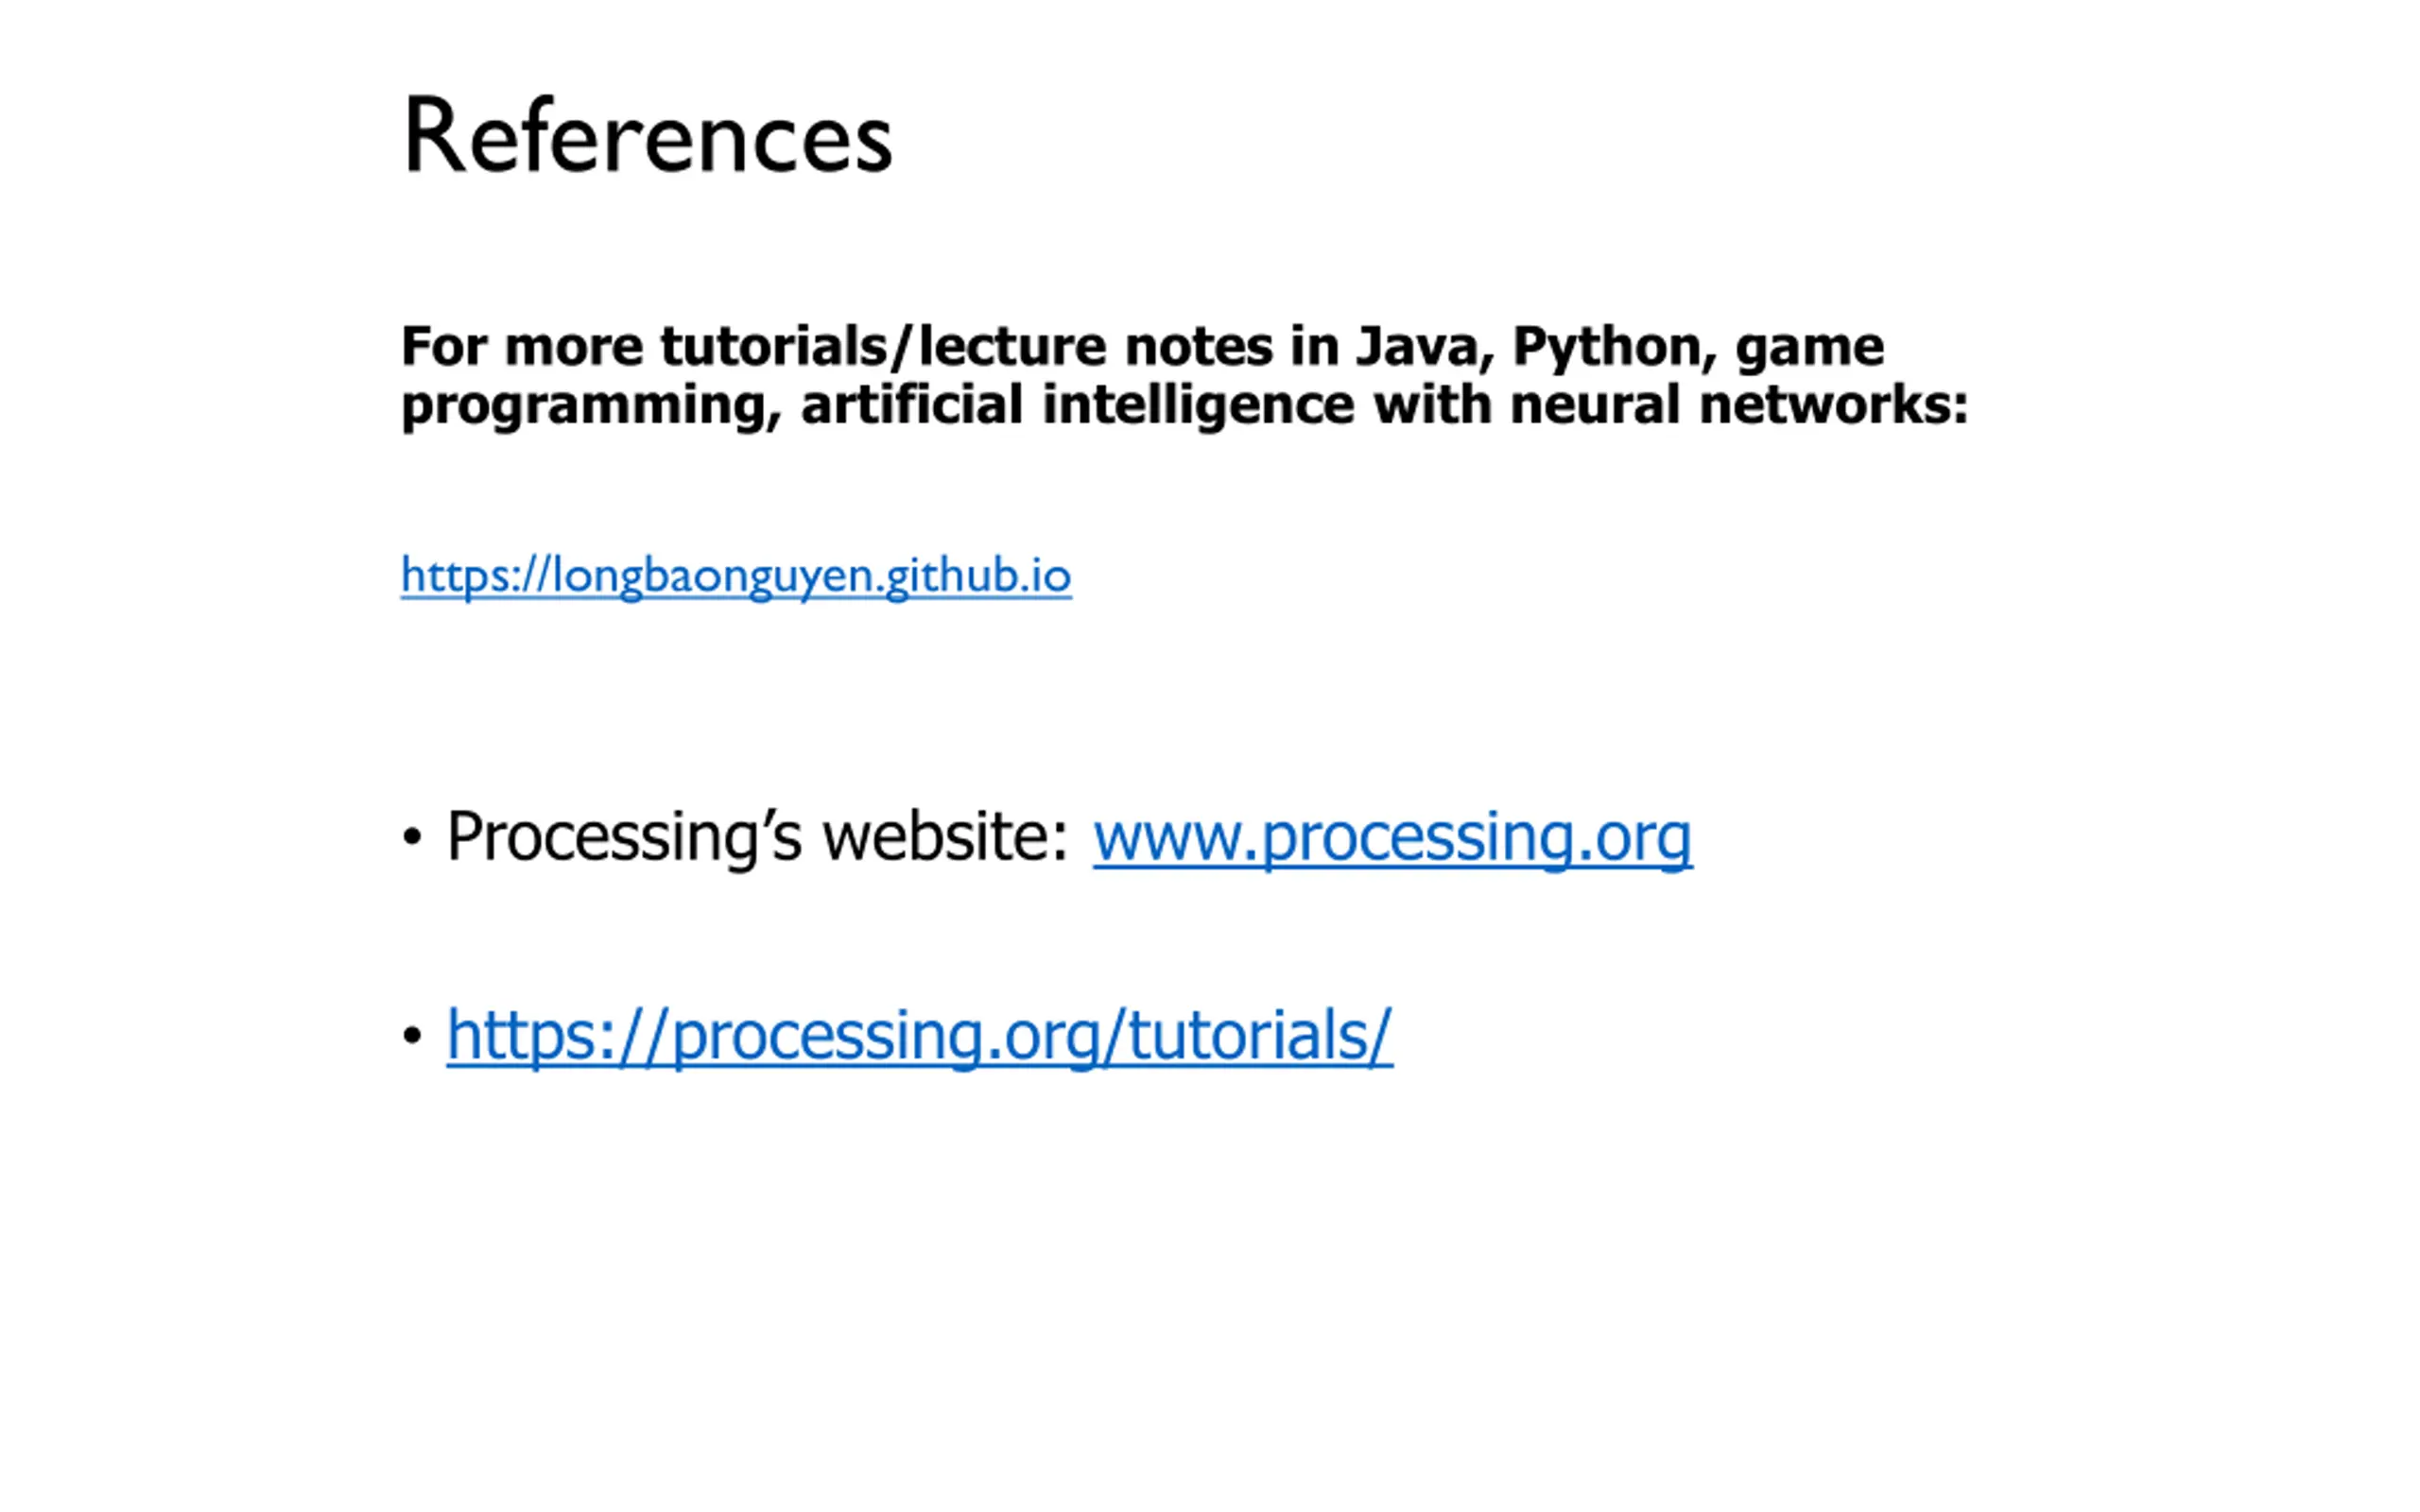
Task: Click the References slide title
Action: point(647,136)
